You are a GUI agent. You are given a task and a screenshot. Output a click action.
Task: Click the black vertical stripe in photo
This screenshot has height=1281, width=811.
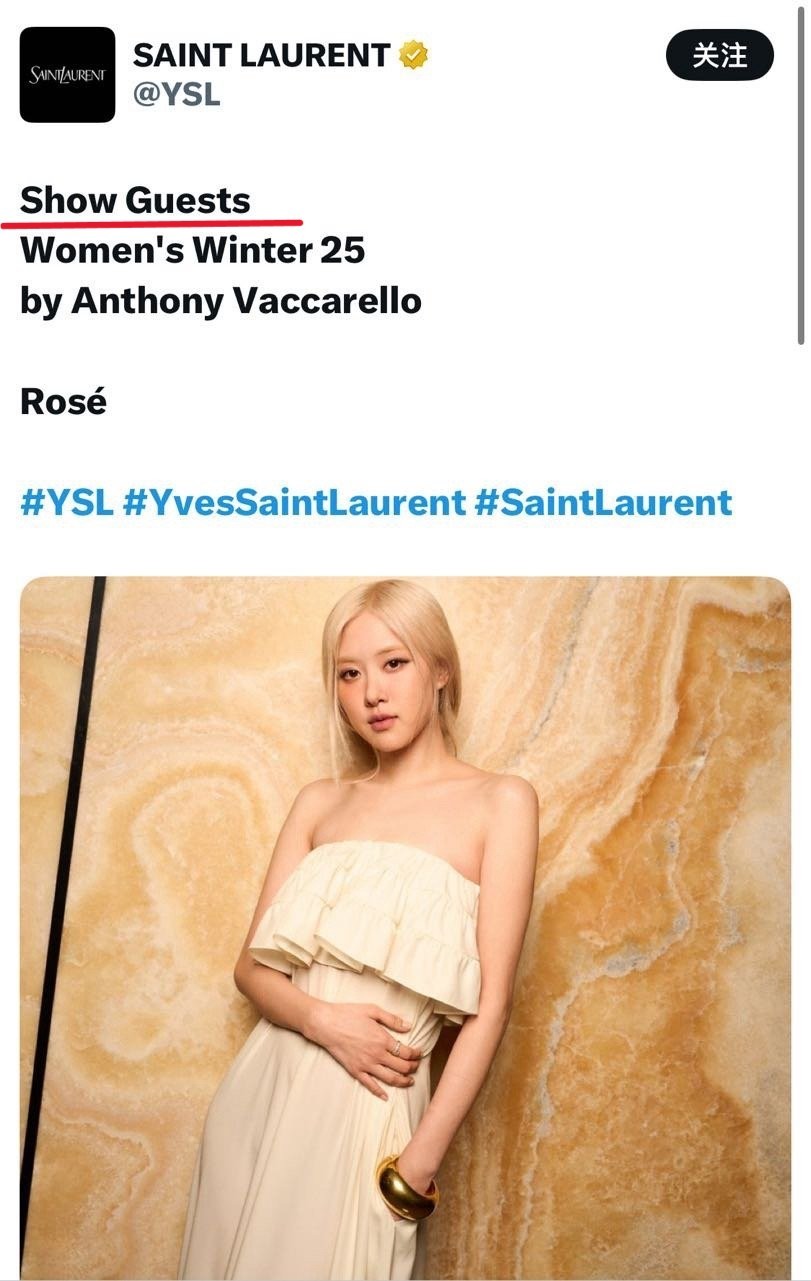pos(62,900)
